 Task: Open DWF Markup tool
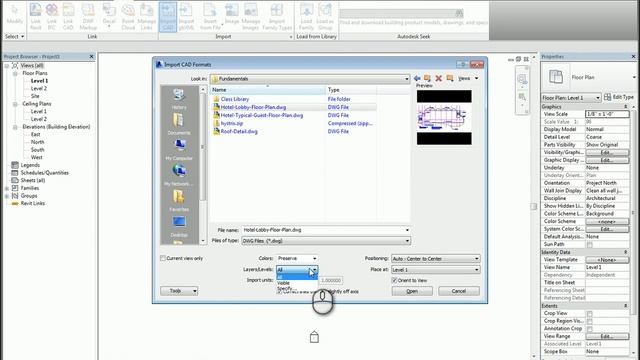tap(88, 16)
